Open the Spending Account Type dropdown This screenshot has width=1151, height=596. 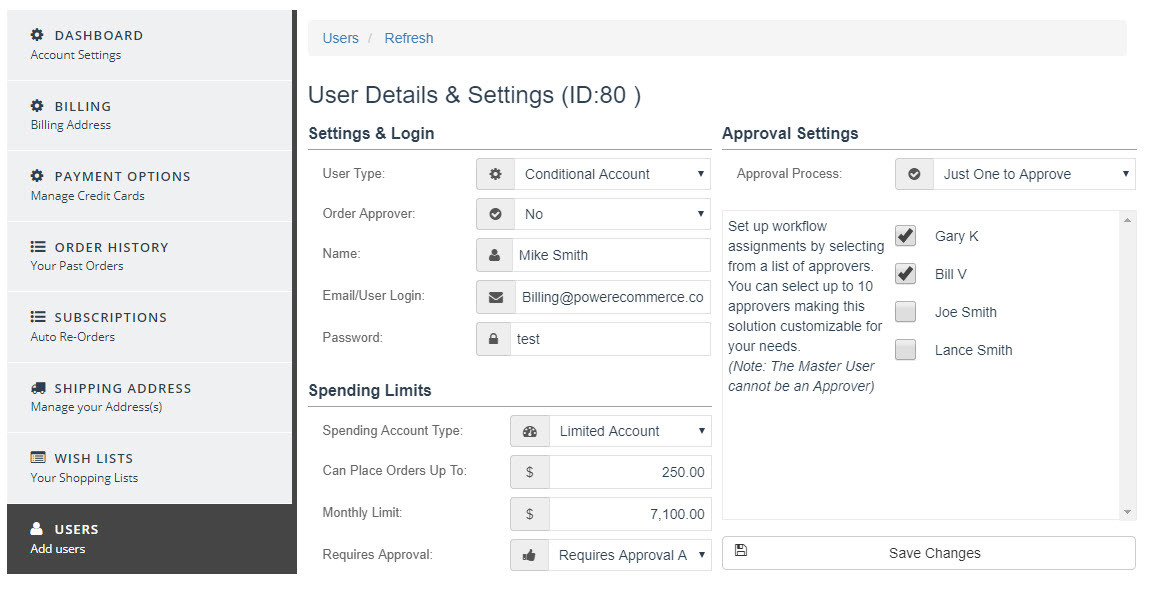[629, 431]
